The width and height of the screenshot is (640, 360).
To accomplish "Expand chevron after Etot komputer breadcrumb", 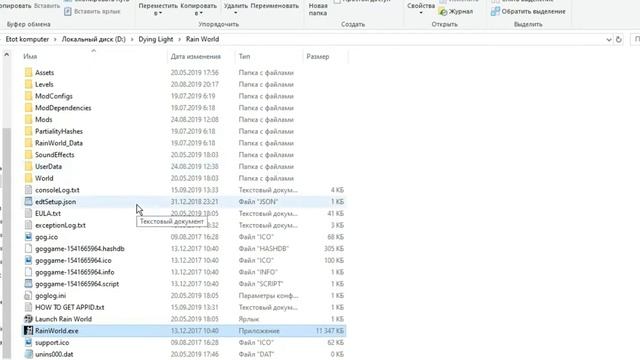I will coord(55,40).
